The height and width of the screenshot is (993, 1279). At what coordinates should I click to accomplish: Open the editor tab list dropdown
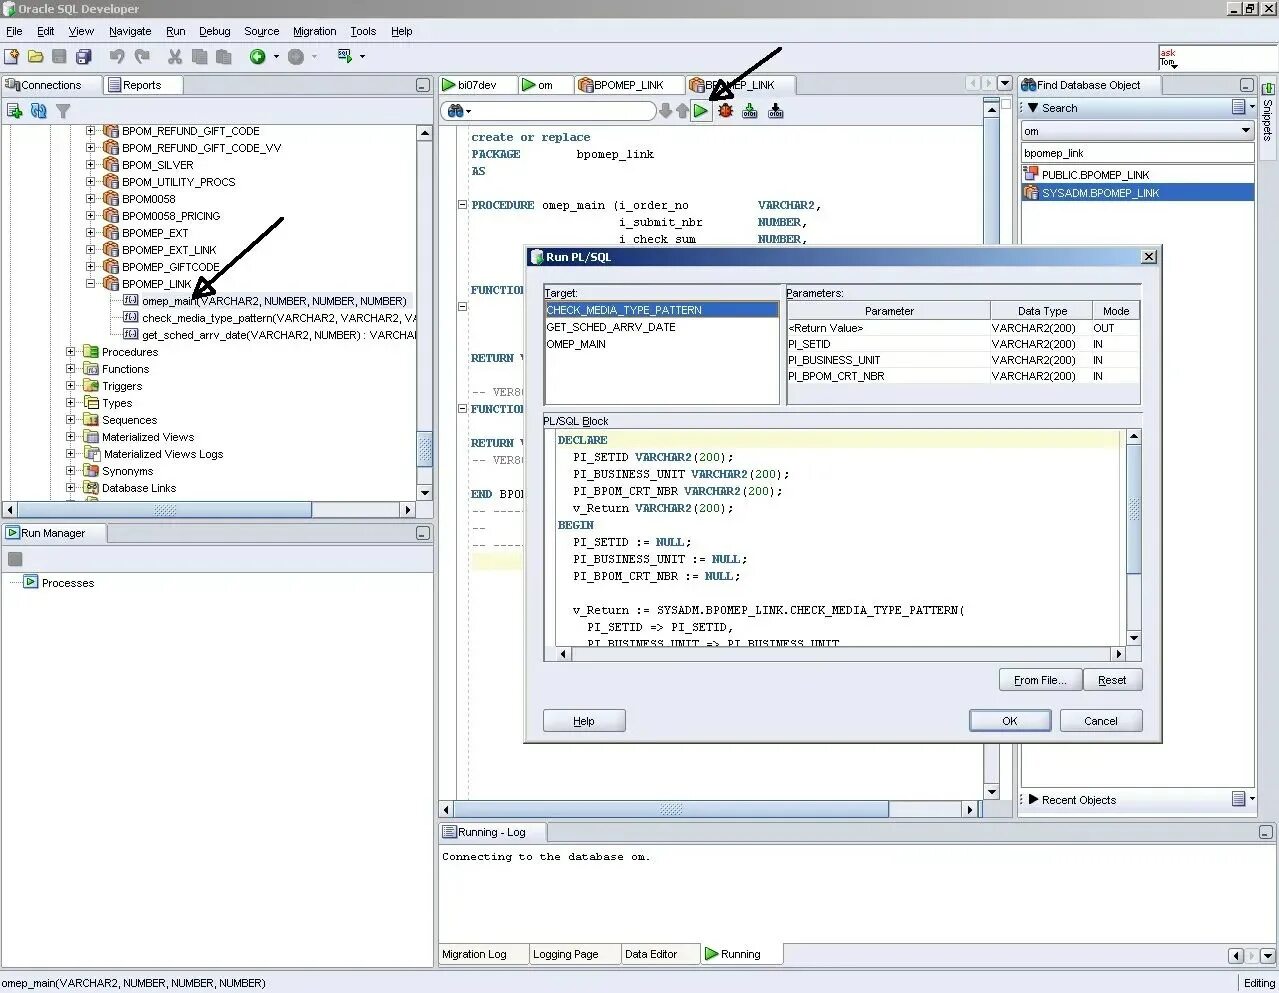click(1005, 84)
